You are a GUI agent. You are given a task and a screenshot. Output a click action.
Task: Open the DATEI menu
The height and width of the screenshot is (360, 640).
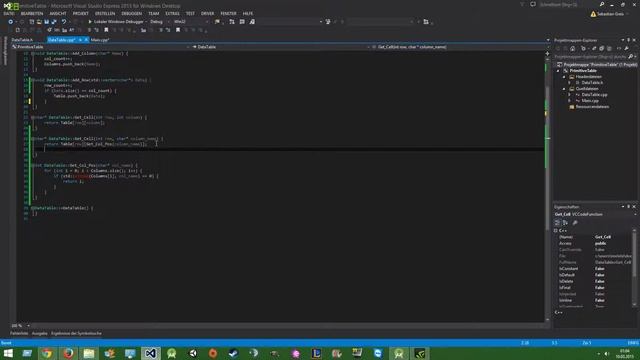(9, 13)
